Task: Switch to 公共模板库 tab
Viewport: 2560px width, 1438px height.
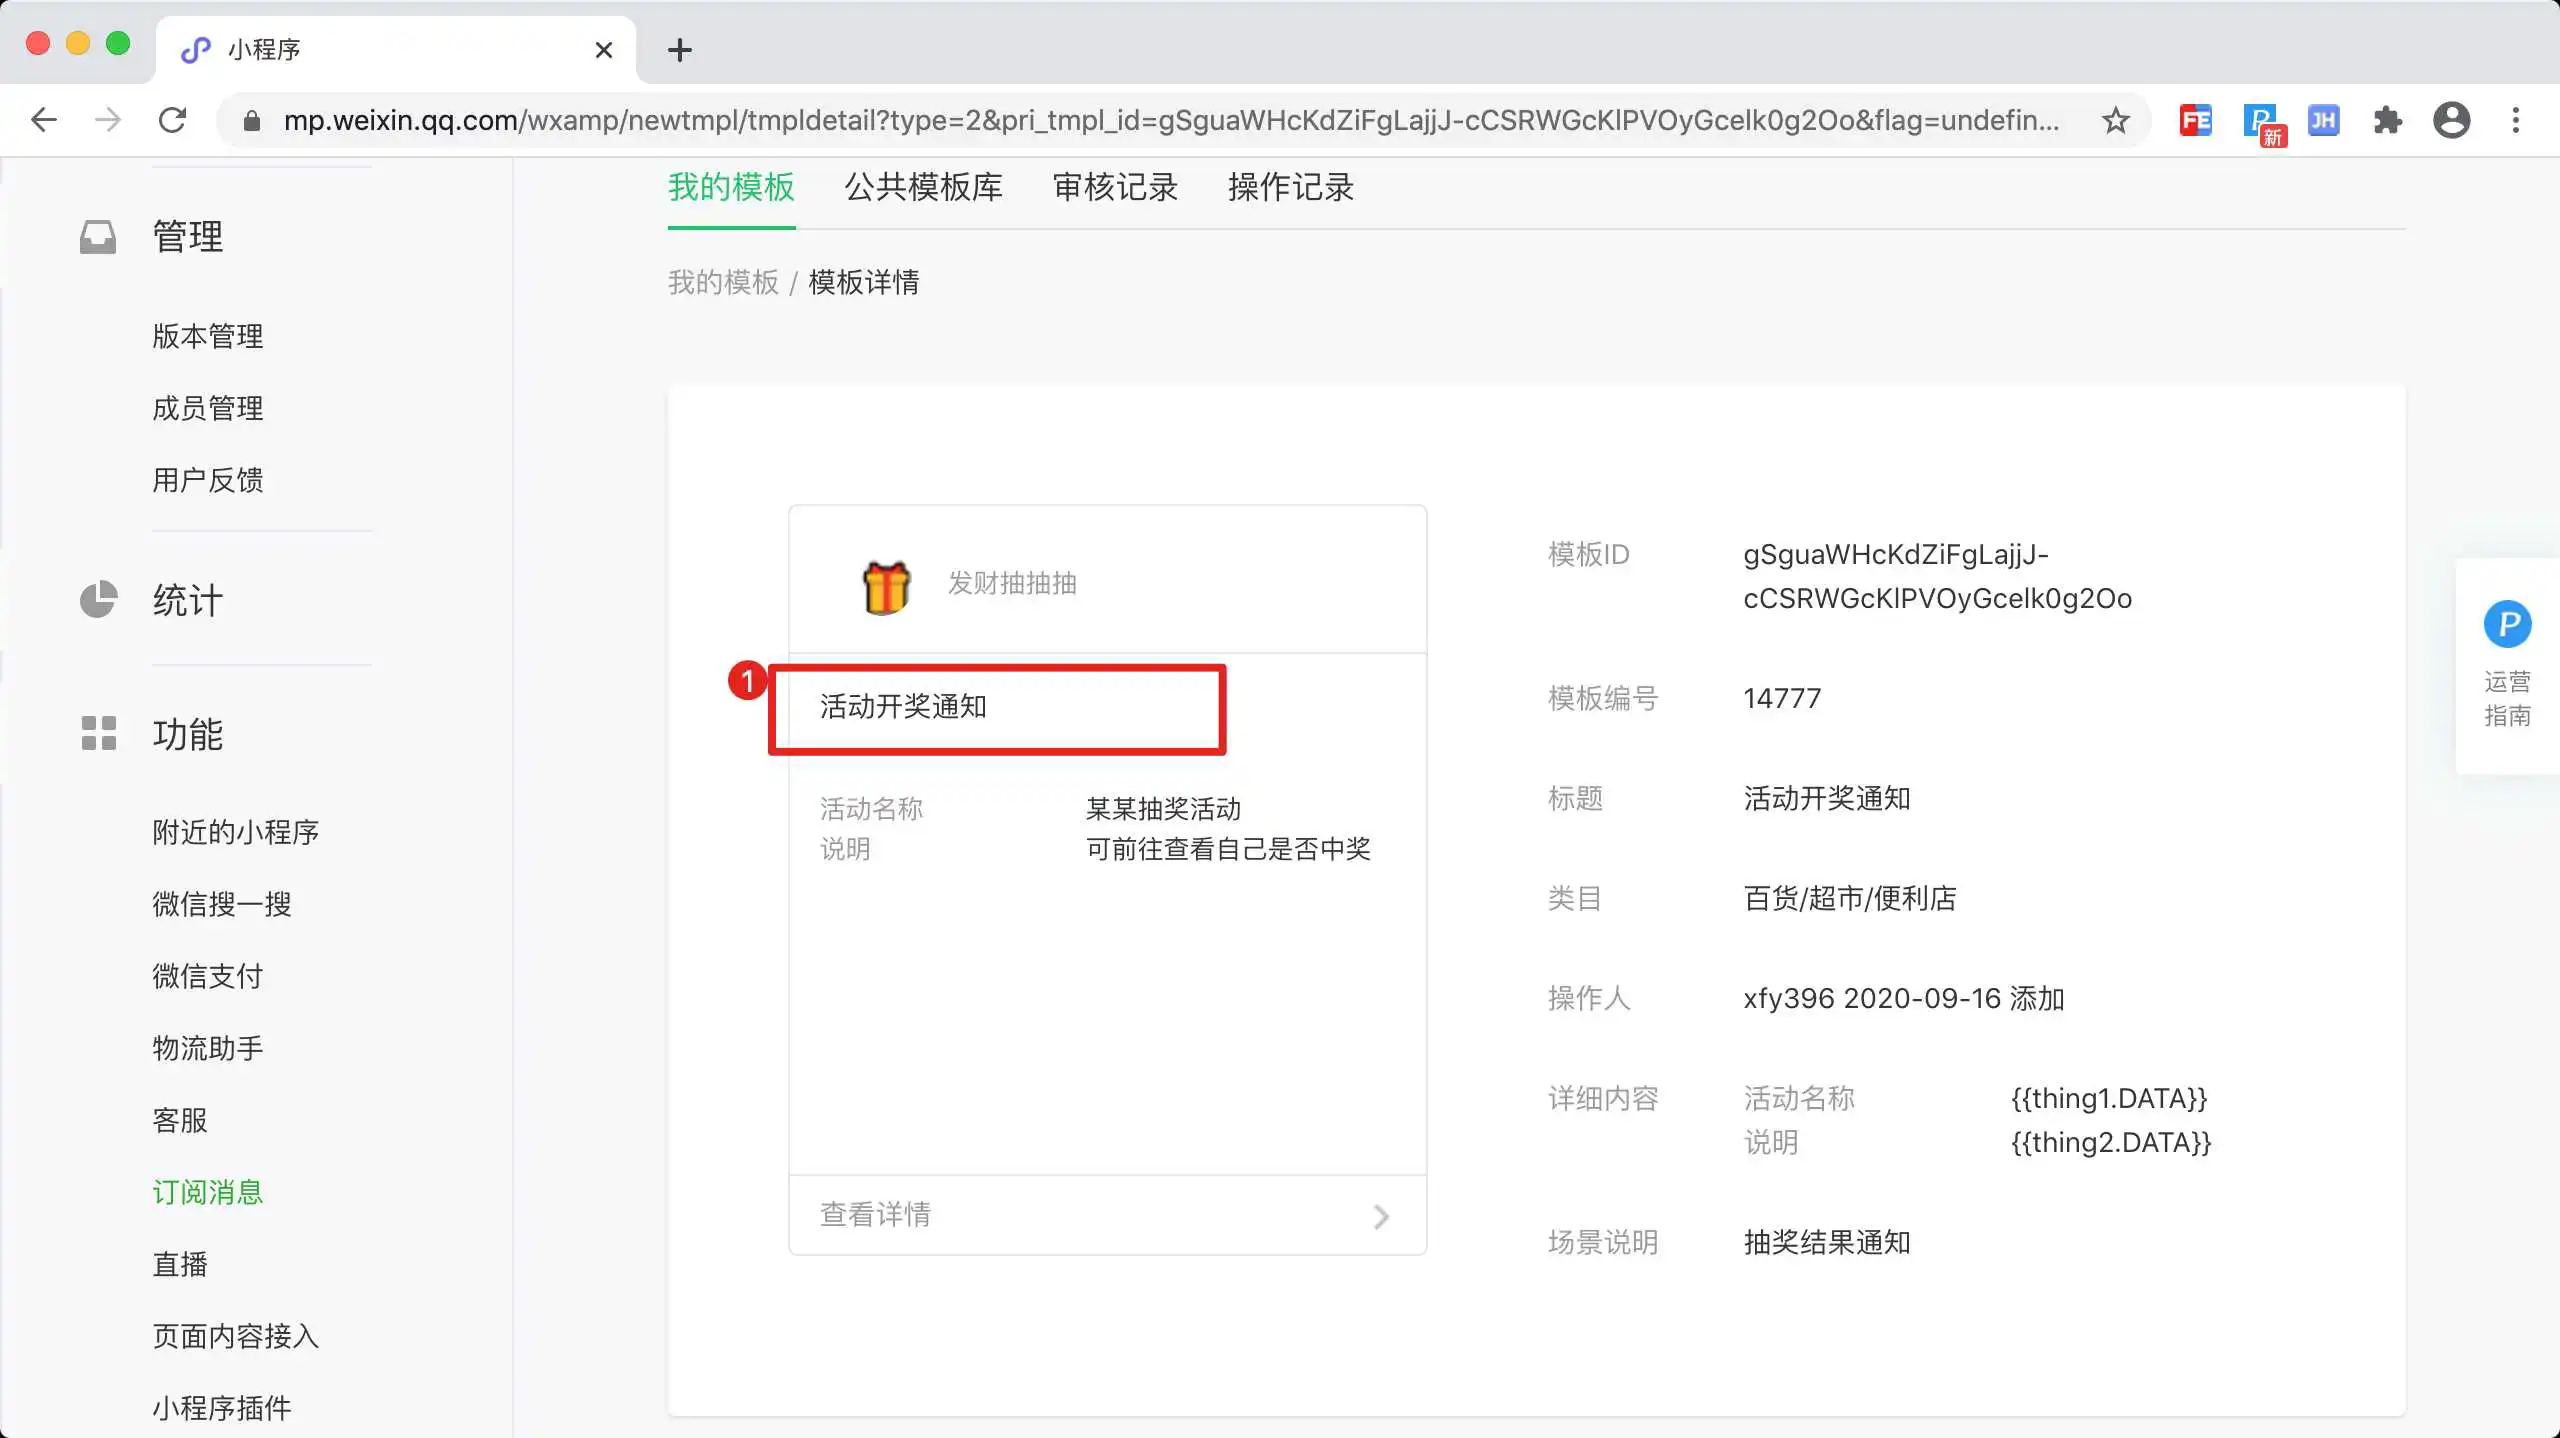Action: click(x=923, y=187)
